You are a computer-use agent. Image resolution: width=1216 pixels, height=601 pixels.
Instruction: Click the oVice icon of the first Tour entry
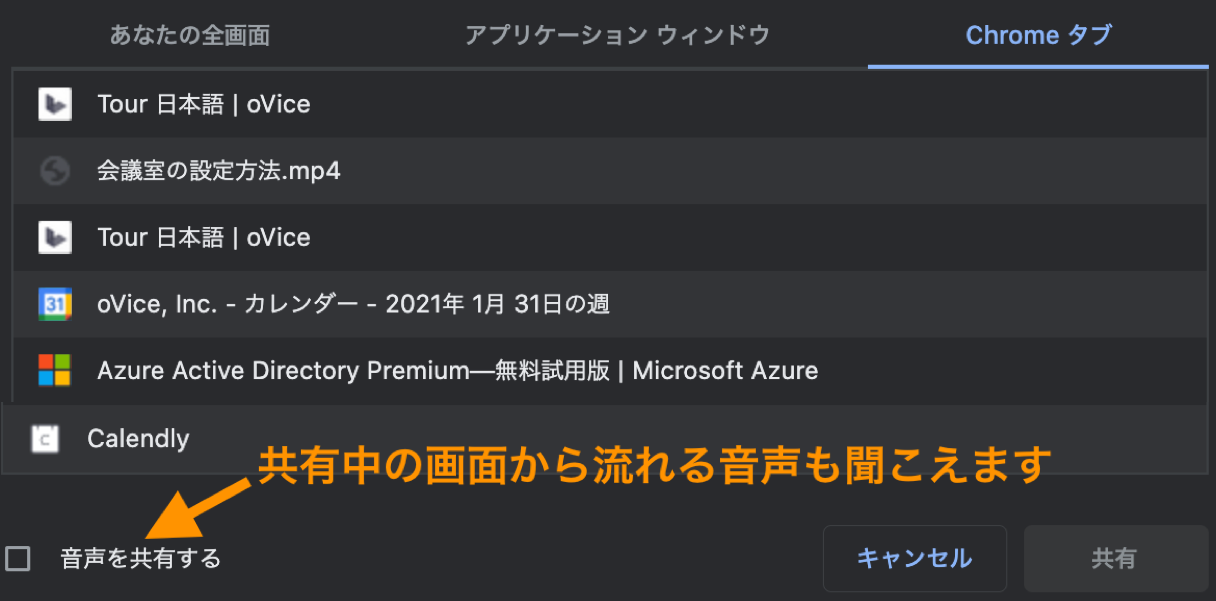click(x=54, y=104)
